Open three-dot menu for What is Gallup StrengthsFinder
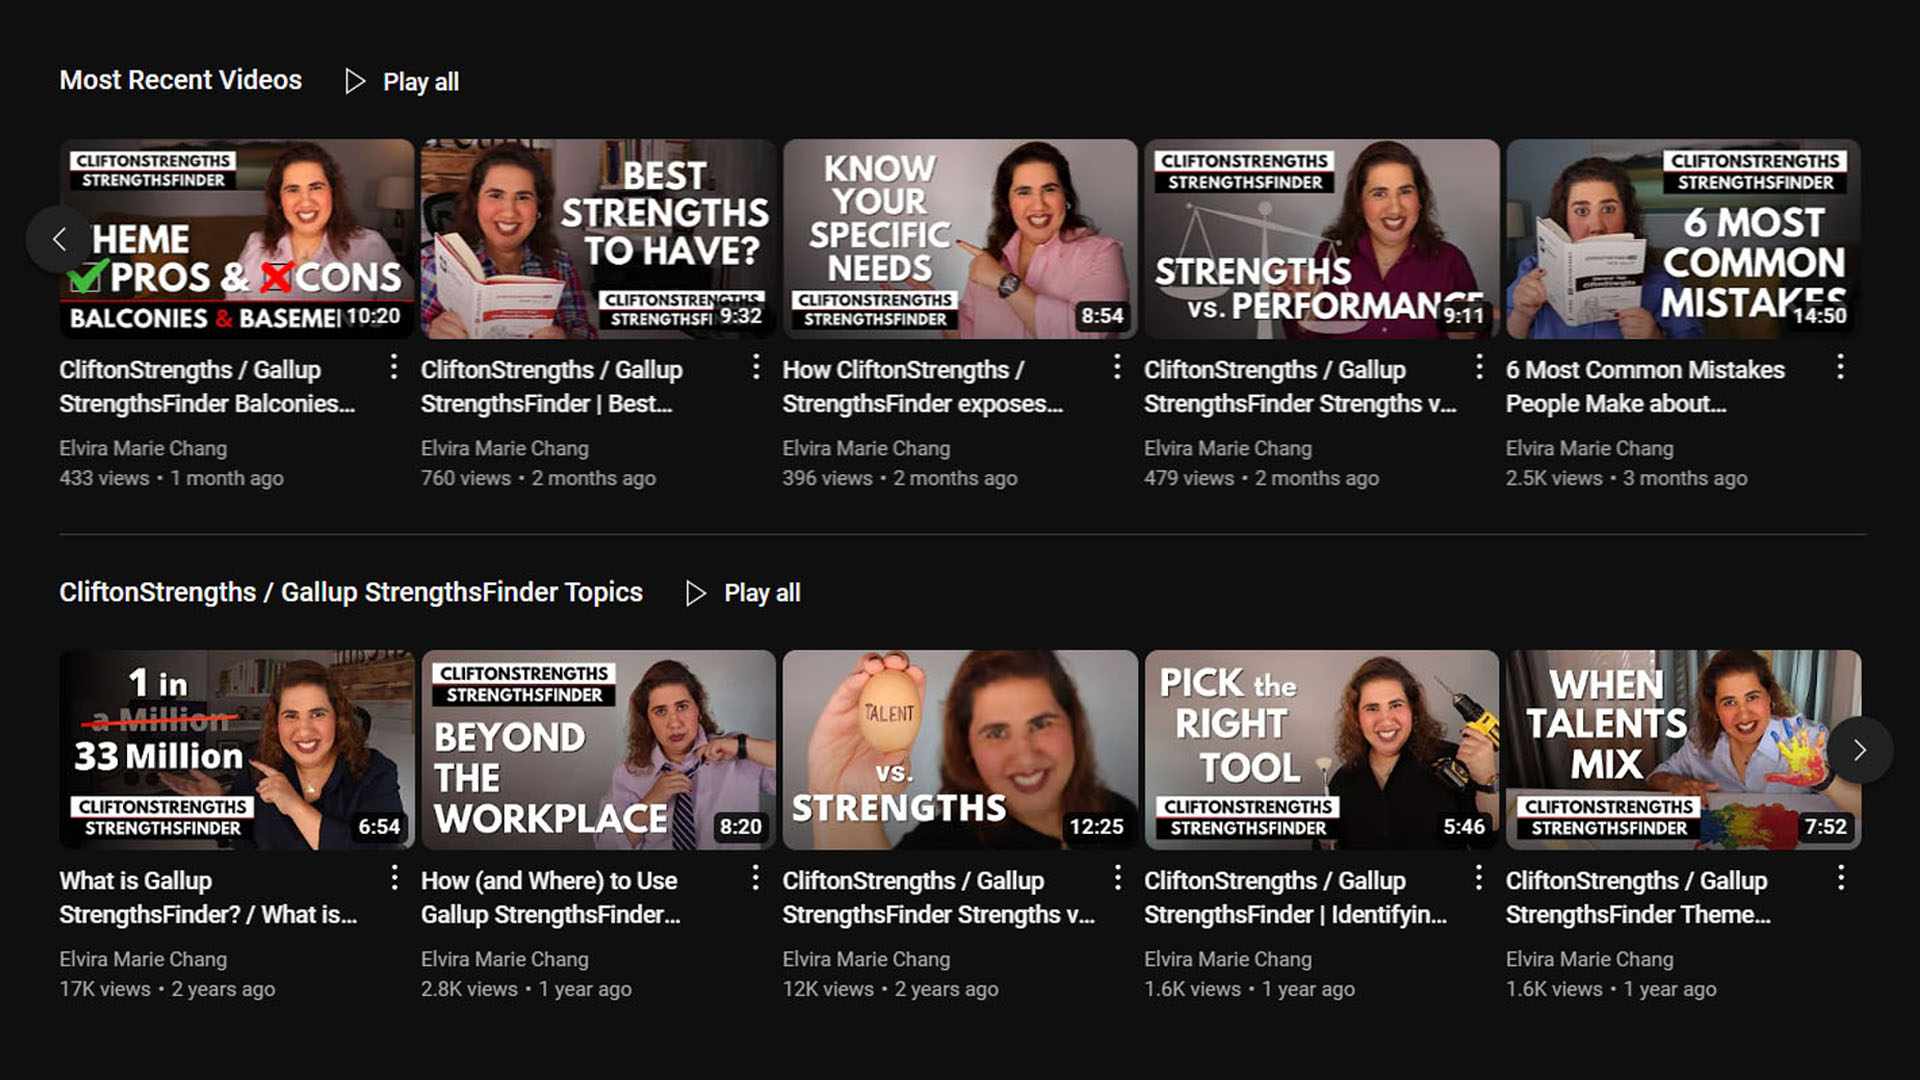The width and height of the screenshot is (1920, 1080). pos(394,879)
